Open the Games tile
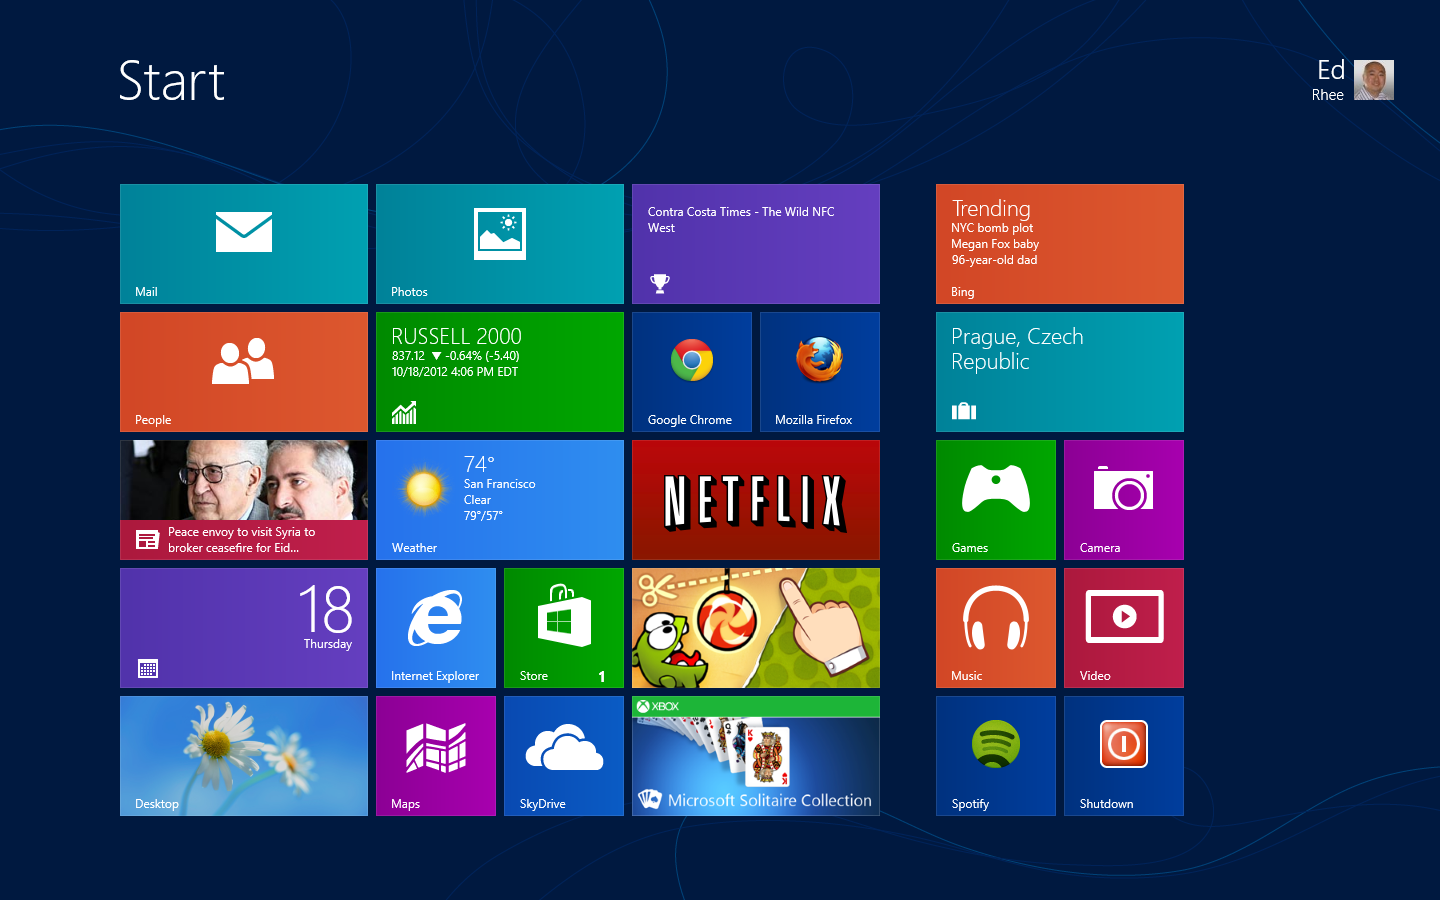The image size is (1440, 900). pos(996,500)
